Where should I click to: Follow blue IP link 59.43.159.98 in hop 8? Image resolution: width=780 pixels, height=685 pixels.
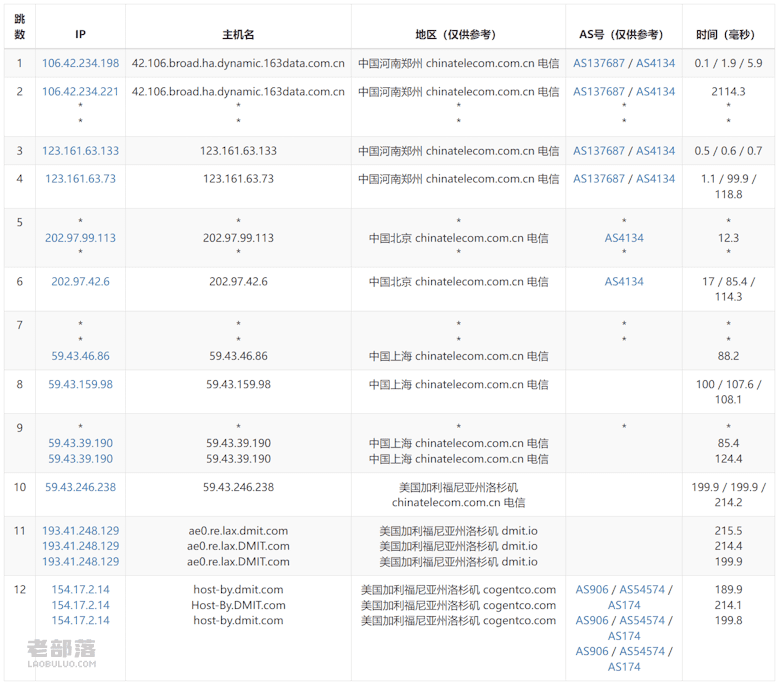coord(80,385)
